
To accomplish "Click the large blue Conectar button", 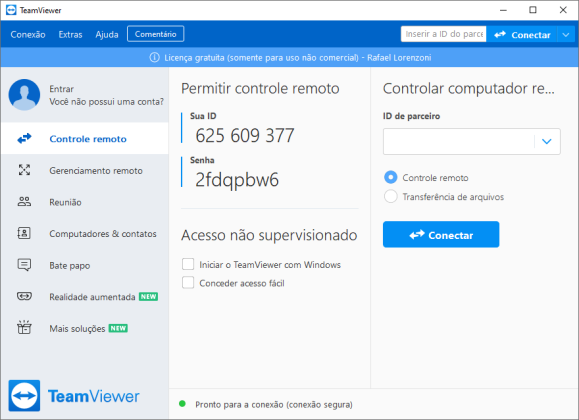I will coord(441,235).
